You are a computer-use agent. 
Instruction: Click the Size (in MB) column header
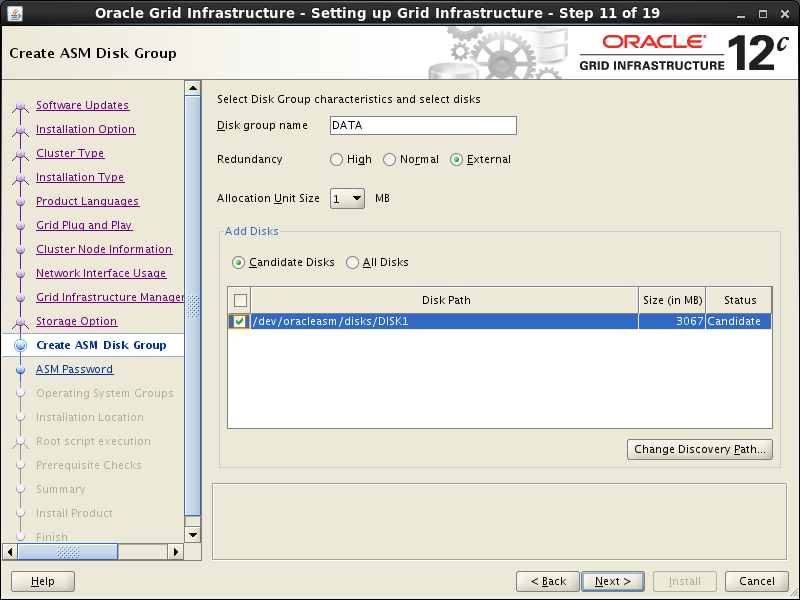tap(672, 300)
